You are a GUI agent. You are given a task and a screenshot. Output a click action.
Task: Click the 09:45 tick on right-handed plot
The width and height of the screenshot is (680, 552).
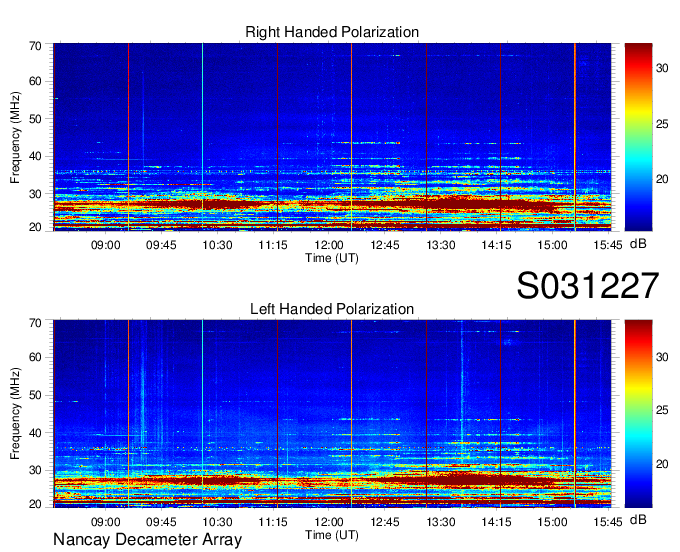[161, 245]
